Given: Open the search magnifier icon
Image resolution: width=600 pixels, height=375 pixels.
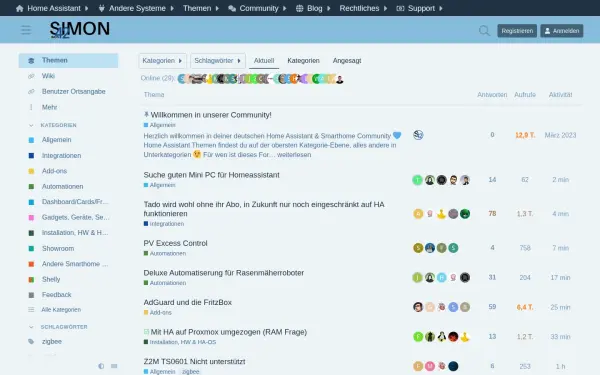Looking at the screenshot, I should tap(484, 31).
